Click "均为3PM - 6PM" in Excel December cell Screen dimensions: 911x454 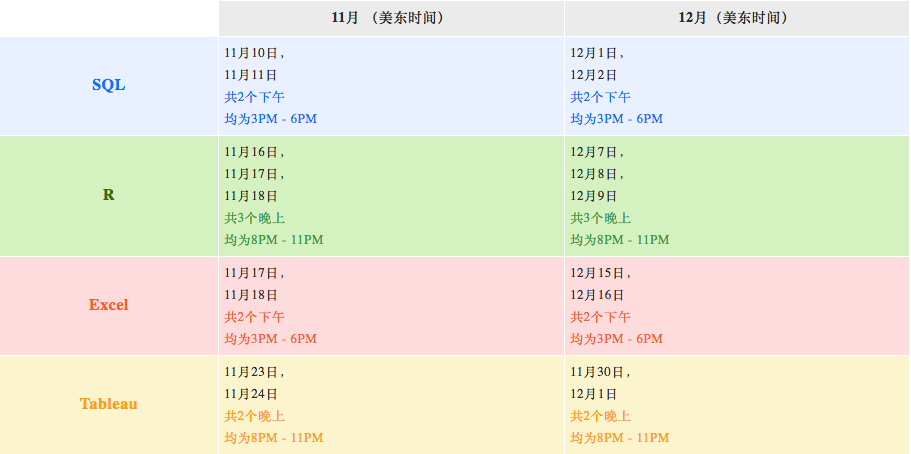[x=616, y=339]
